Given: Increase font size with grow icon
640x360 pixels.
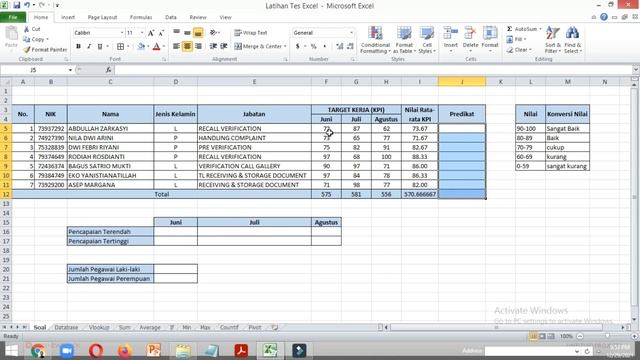Looking at the screenshot, I should click(x=151, y=33).
